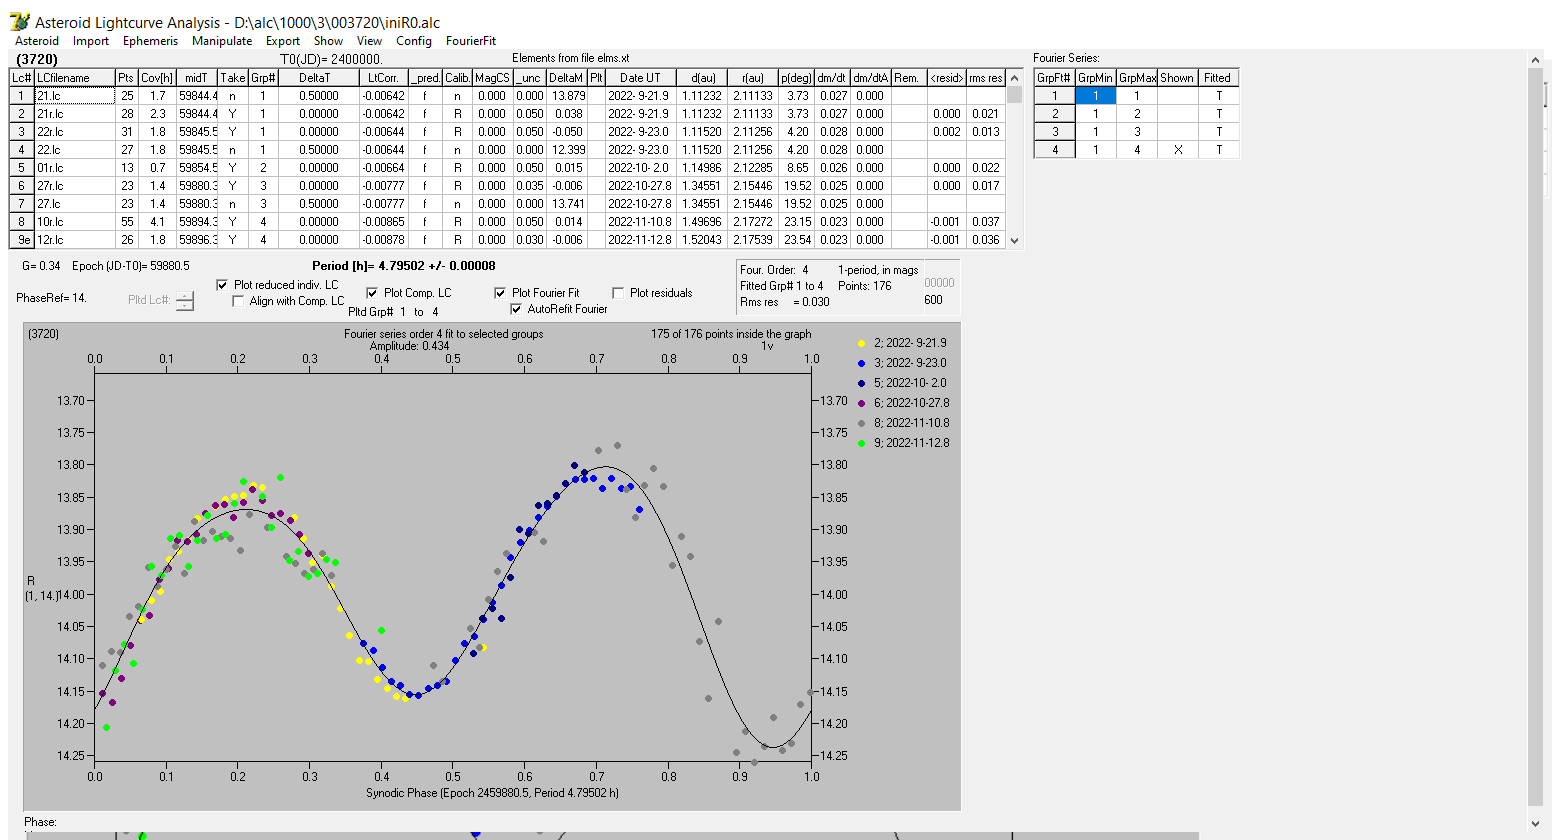
Task: Click the Rms res = 0.030 text
Action: [785, 302]
